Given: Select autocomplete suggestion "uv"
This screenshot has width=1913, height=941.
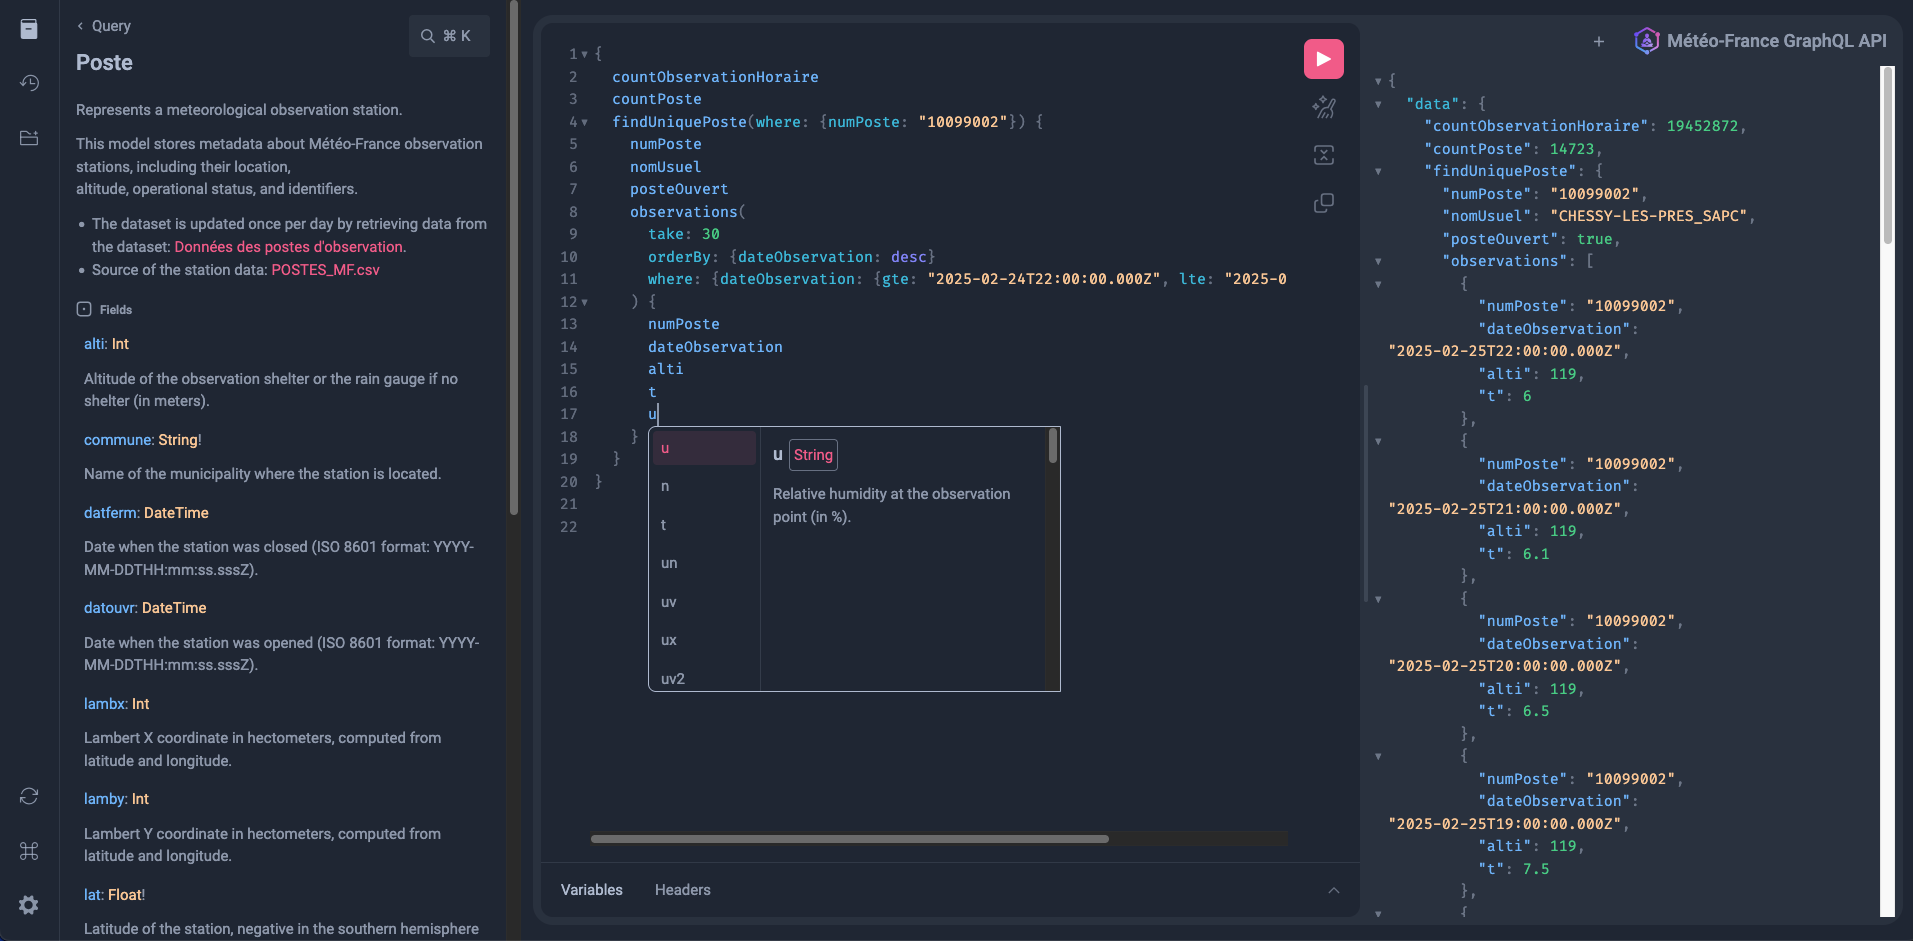Looking at the screenshot, I should tap(704, 602).
